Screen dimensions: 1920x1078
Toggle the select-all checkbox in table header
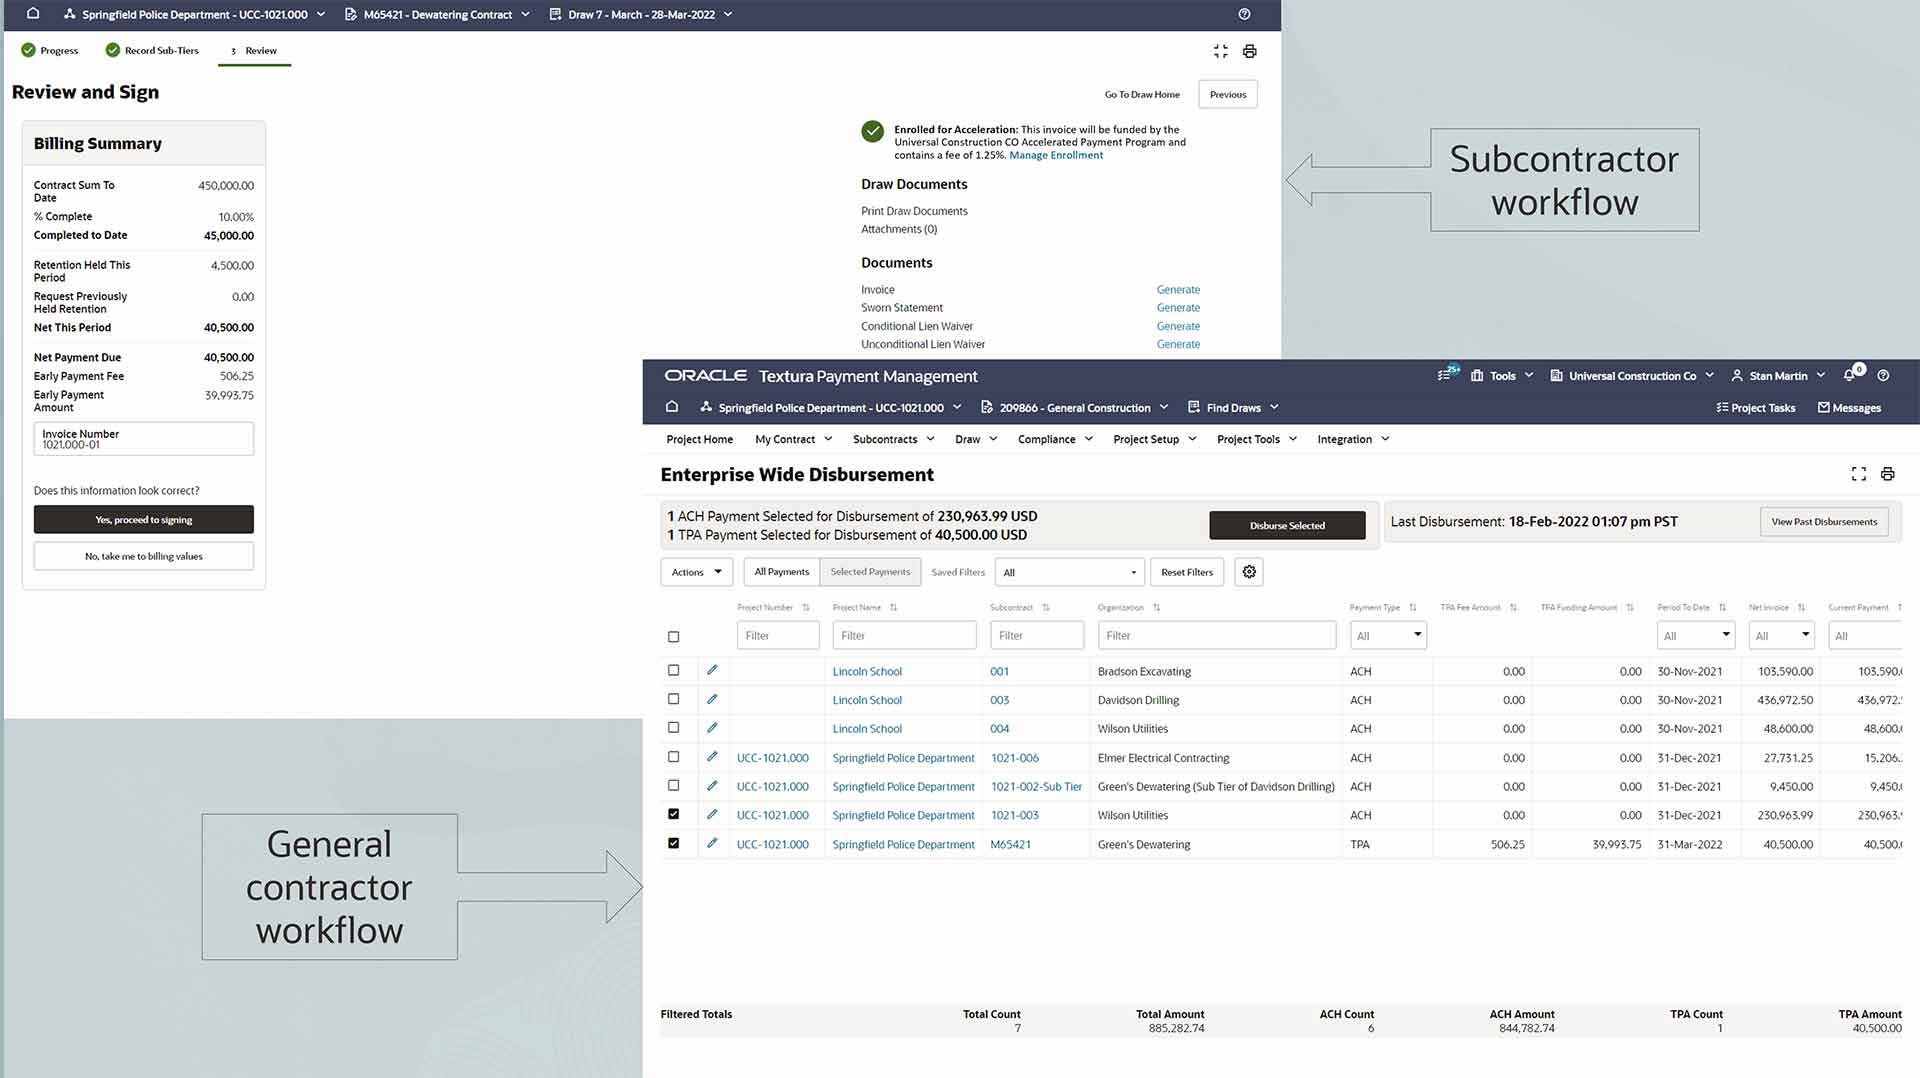[x=673, y=637]
